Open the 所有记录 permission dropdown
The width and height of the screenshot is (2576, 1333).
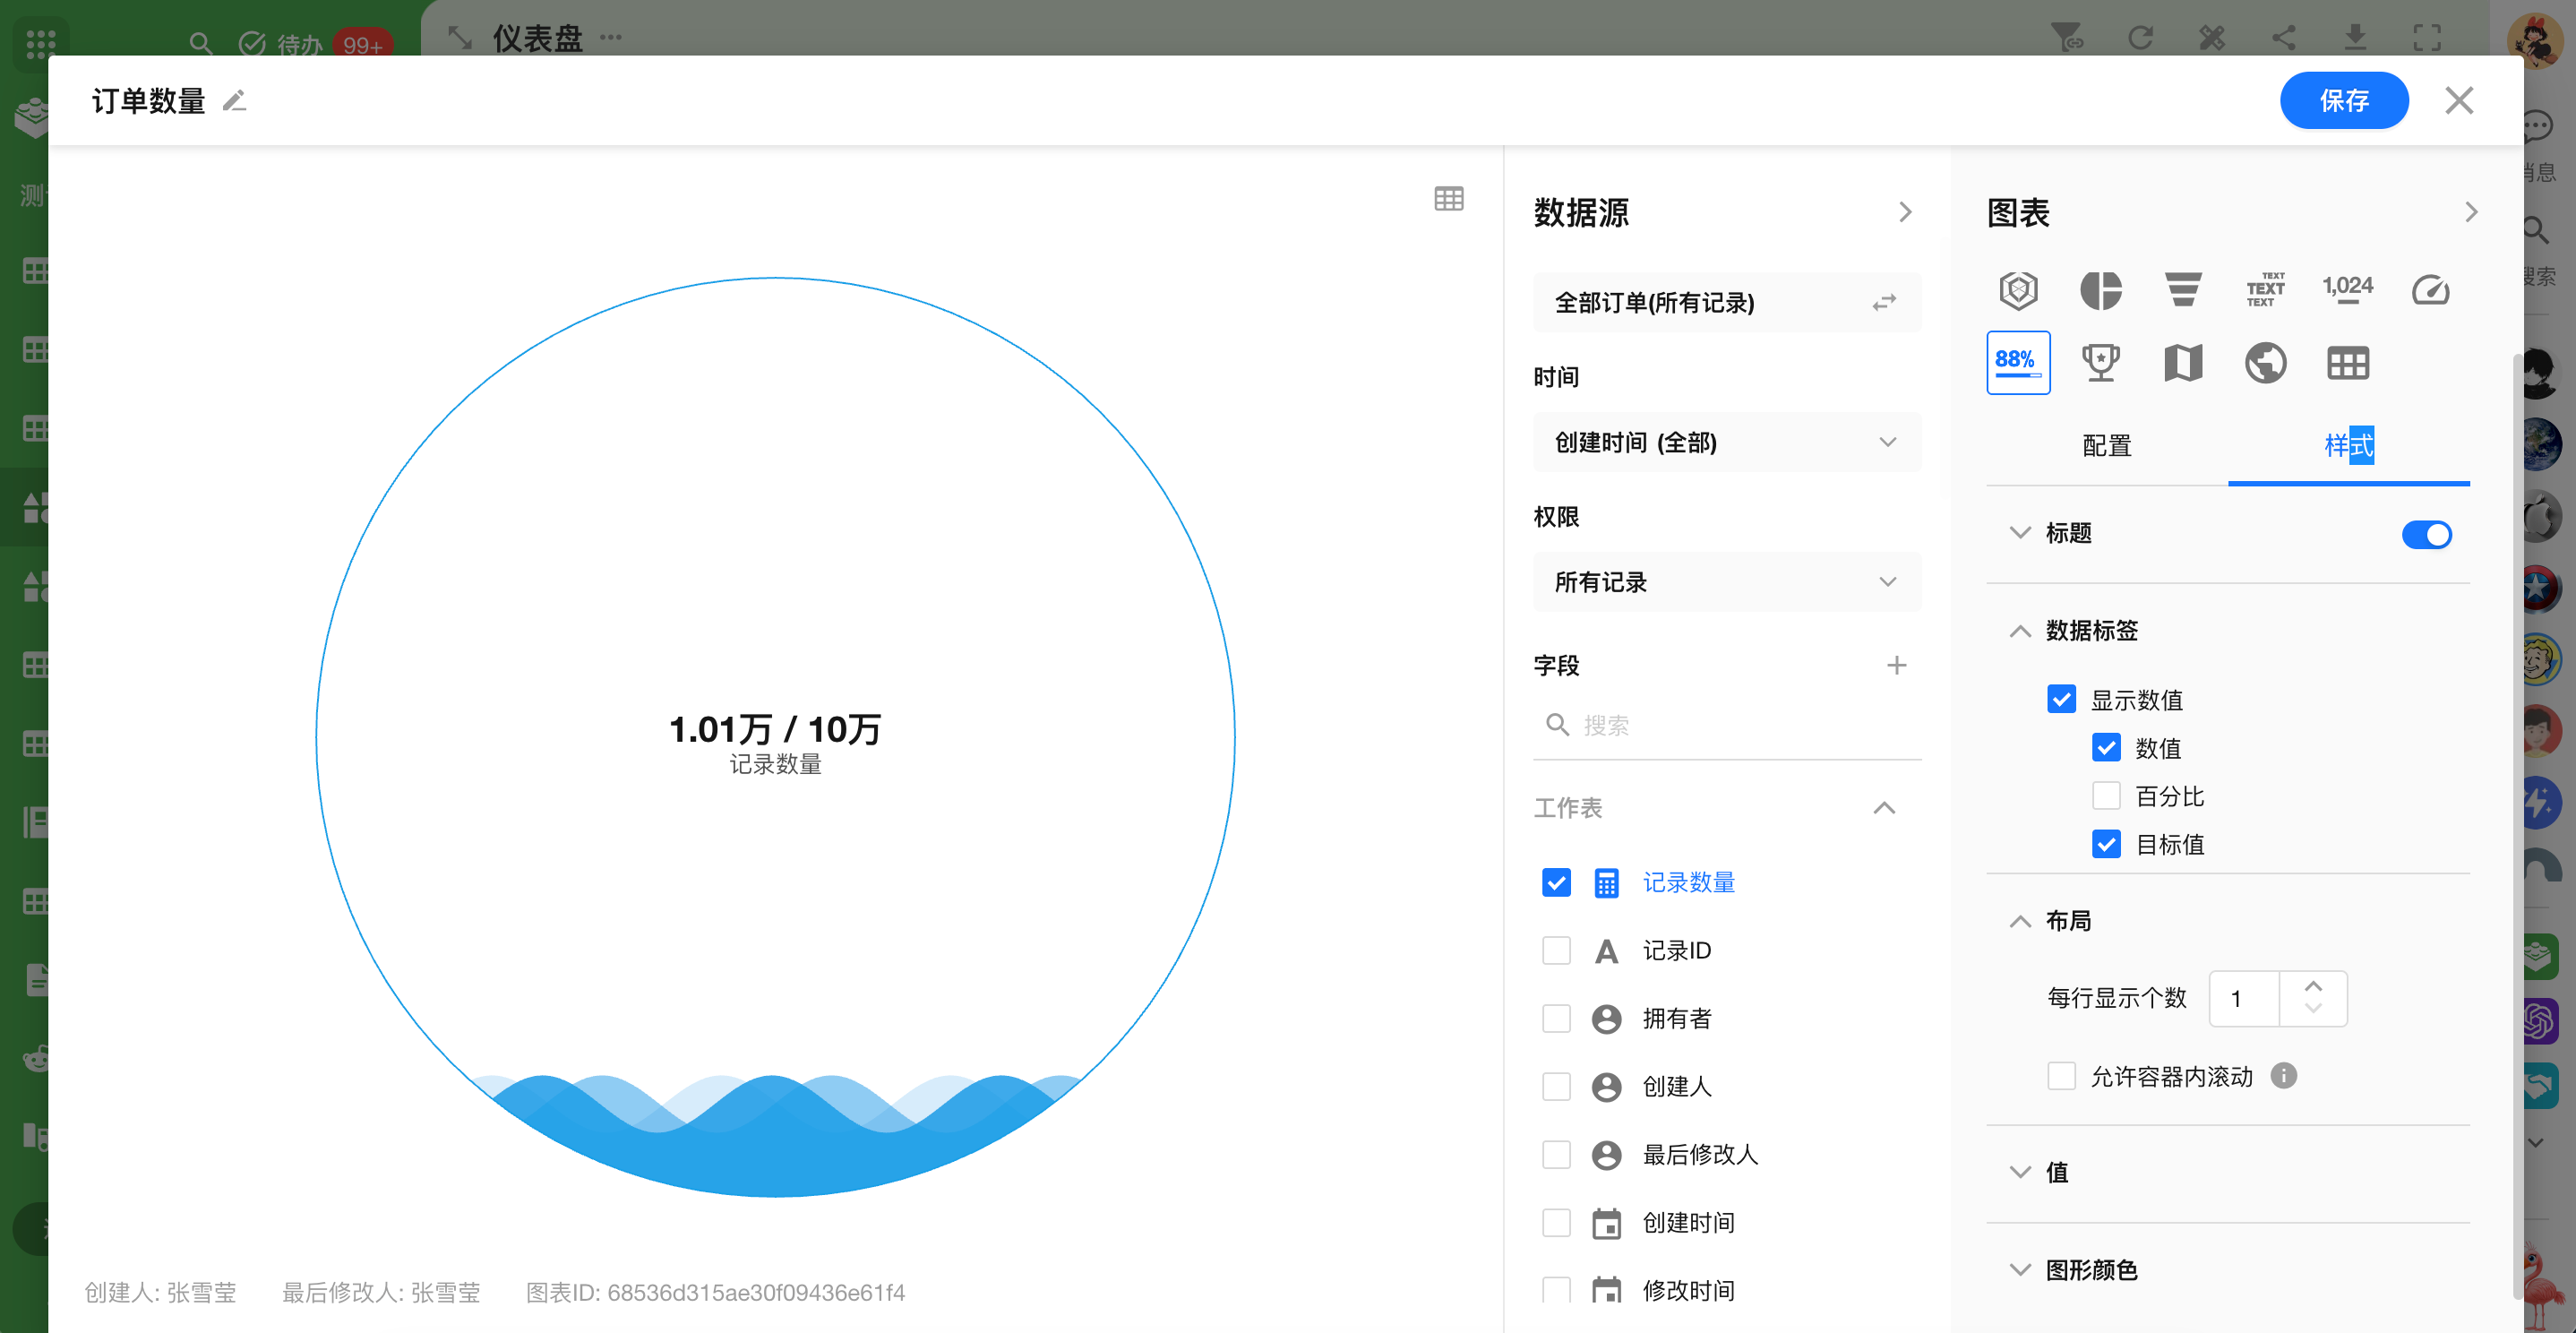1727,582
